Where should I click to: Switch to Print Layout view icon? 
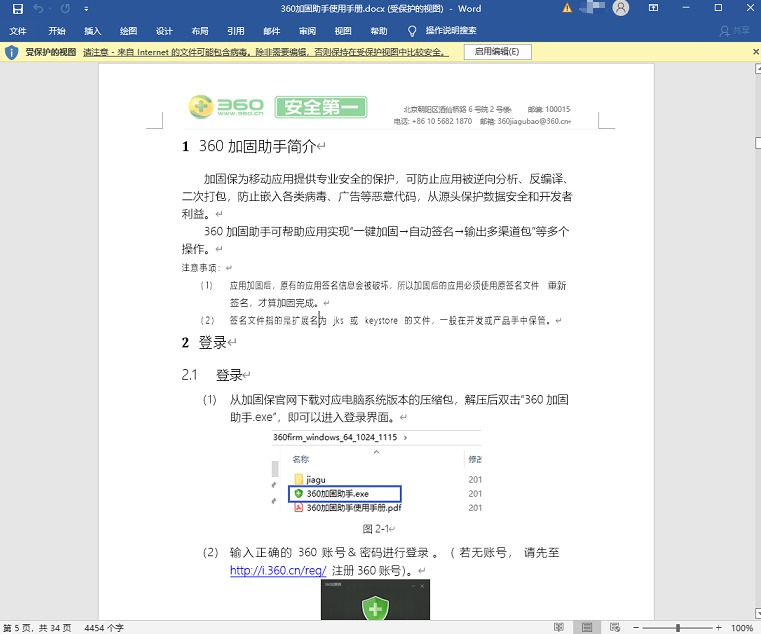click(x=587, y=627)
